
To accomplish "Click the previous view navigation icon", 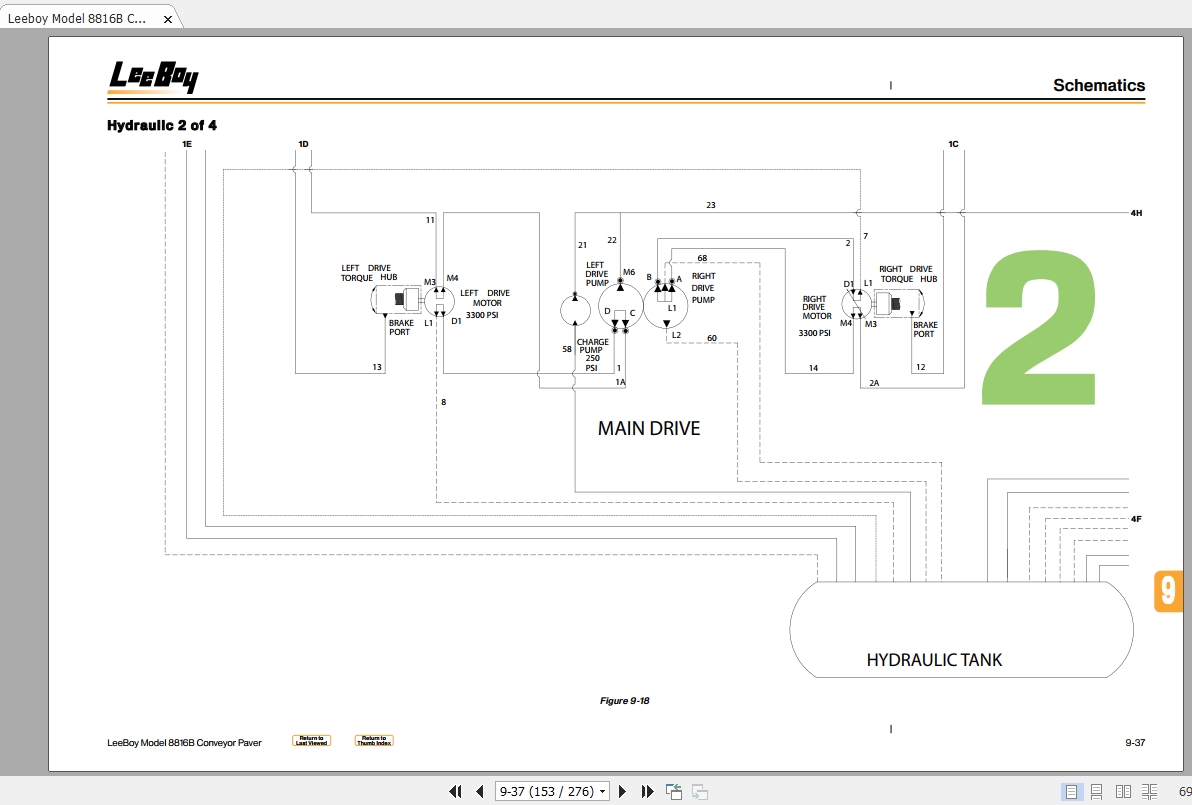I will 674,791.
